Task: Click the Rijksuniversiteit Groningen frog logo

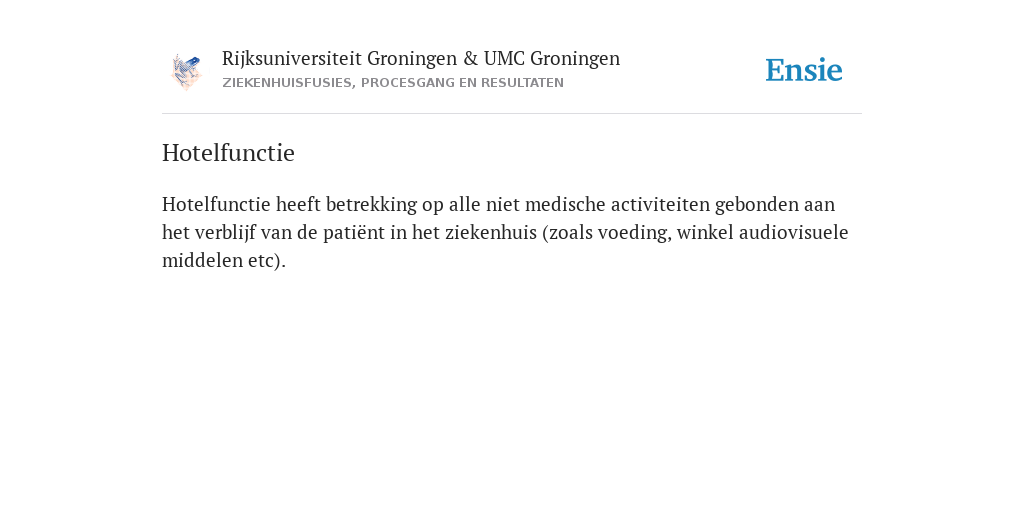Action: tap(186, 71)
